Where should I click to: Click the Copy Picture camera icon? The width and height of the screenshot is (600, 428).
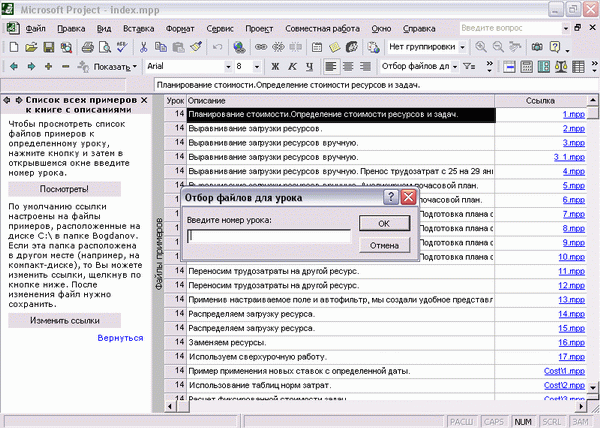pyautogui.click(x=537, y=47)
